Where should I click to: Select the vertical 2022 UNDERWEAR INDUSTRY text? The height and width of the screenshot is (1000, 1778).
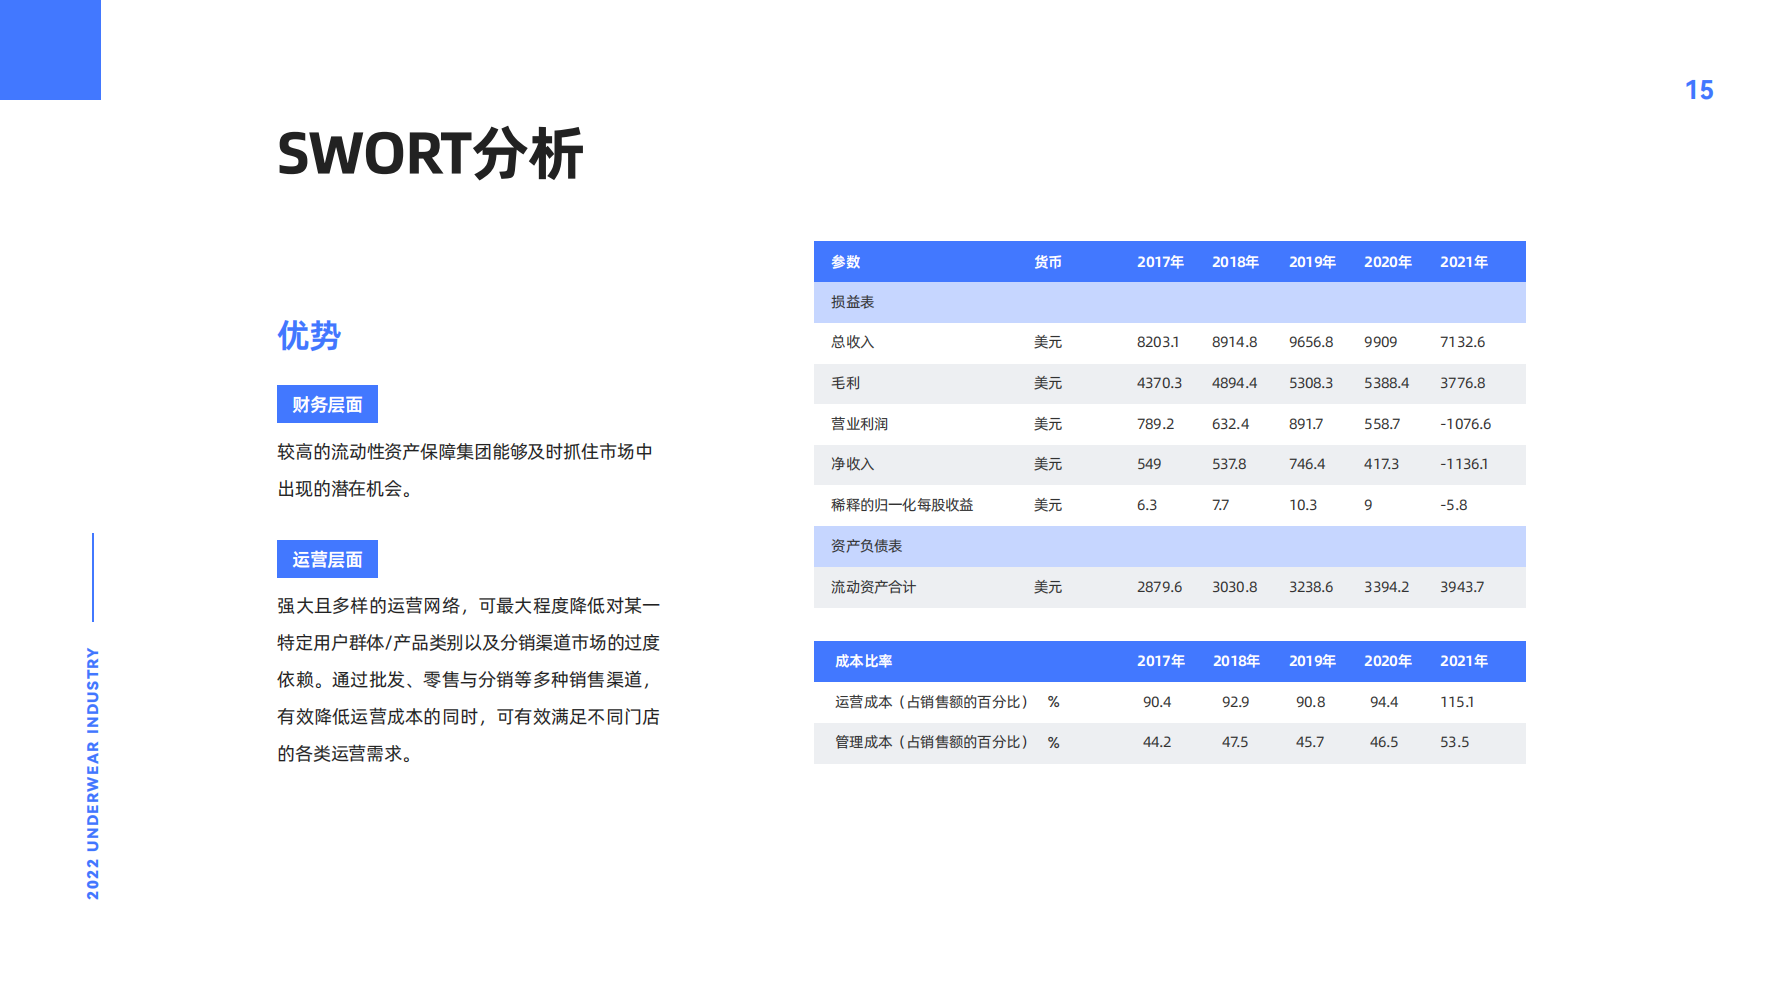coord(93,772)
